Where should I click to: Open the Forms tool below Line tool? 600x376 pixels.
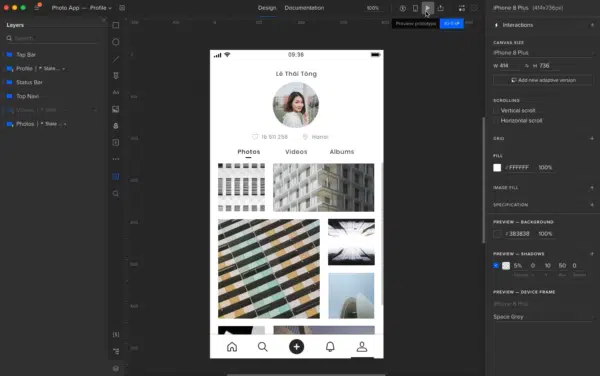coord(116,75)
